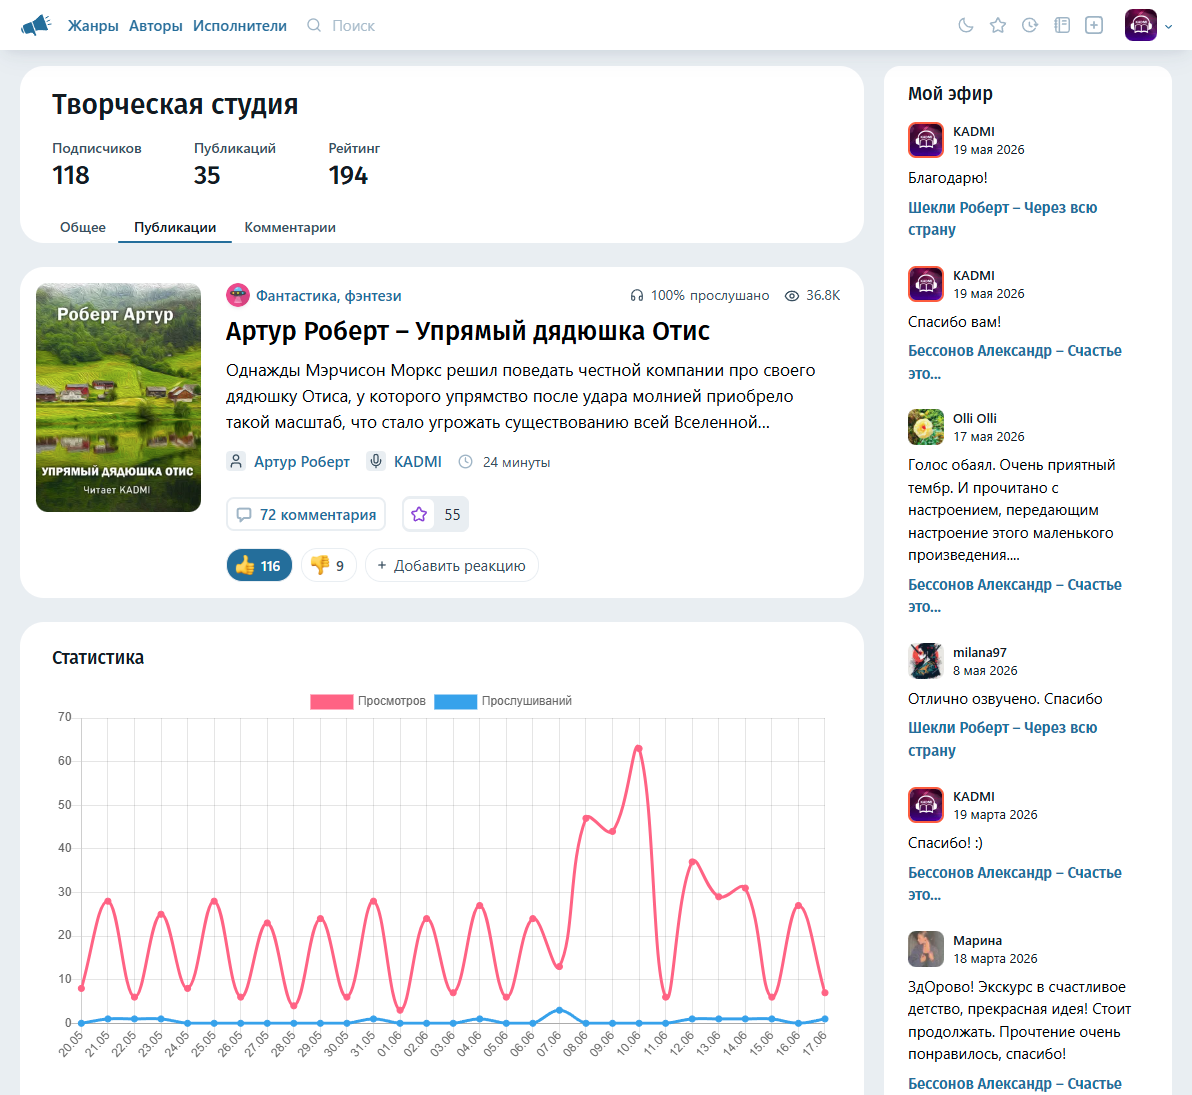Open the Исполнители menu

(x=239, y=26)
